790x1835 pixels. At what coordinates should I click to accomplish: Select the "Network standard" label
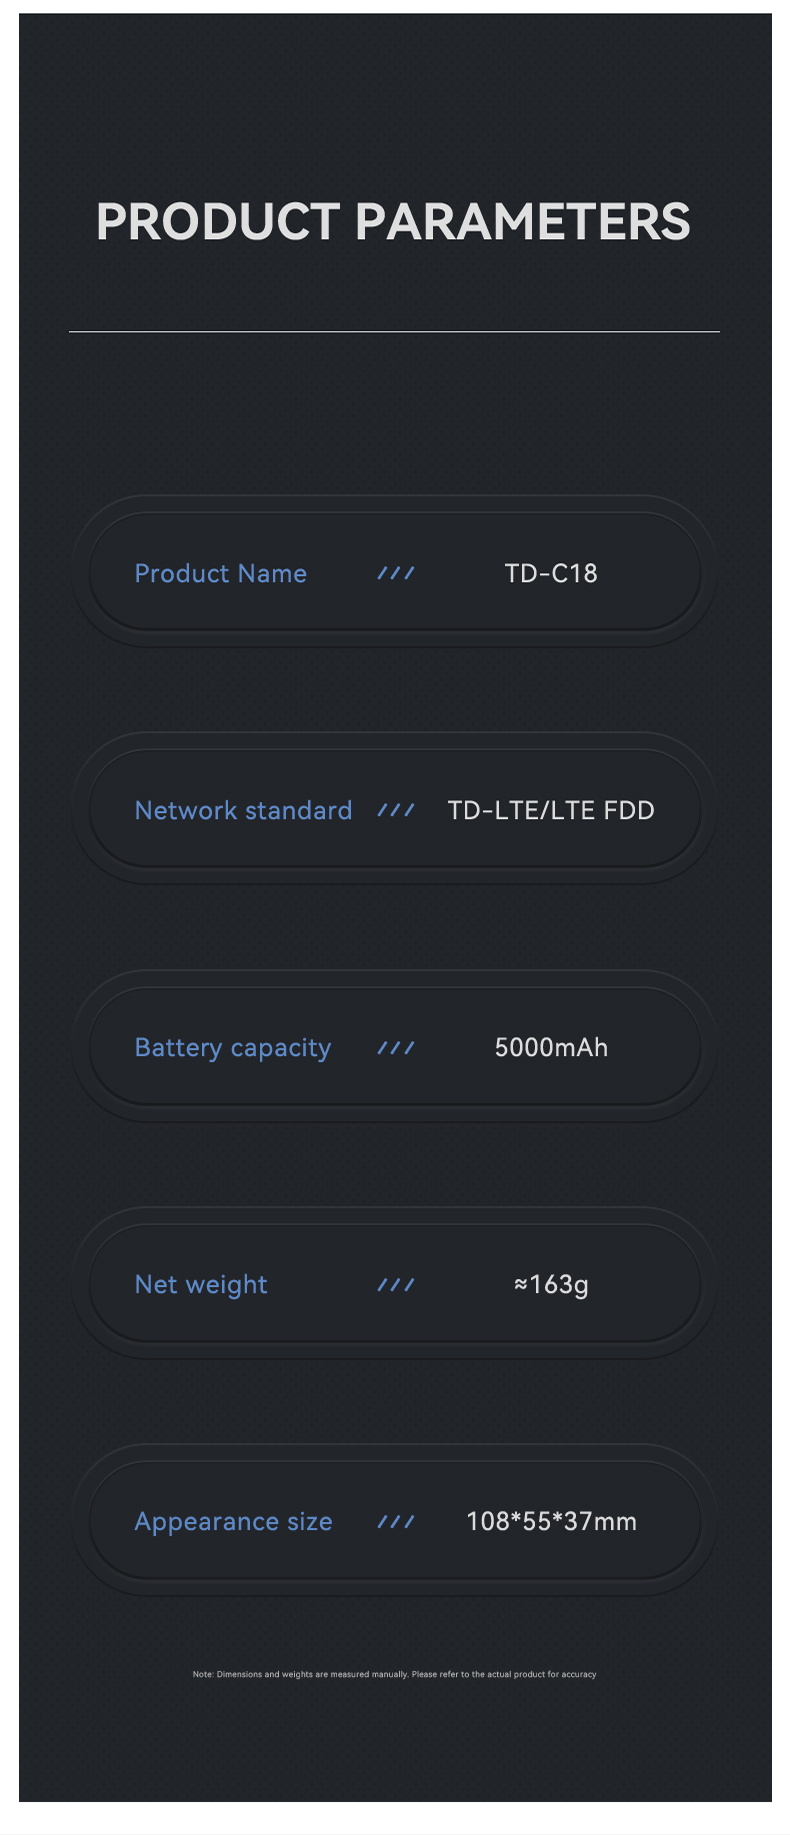pyautogui.click(x=243, y=810)
